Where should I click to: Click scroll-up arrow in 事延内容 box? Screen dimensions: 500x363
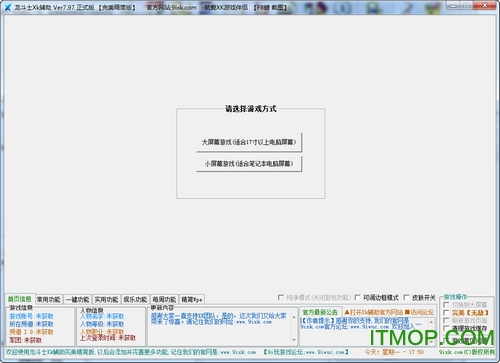294,317
